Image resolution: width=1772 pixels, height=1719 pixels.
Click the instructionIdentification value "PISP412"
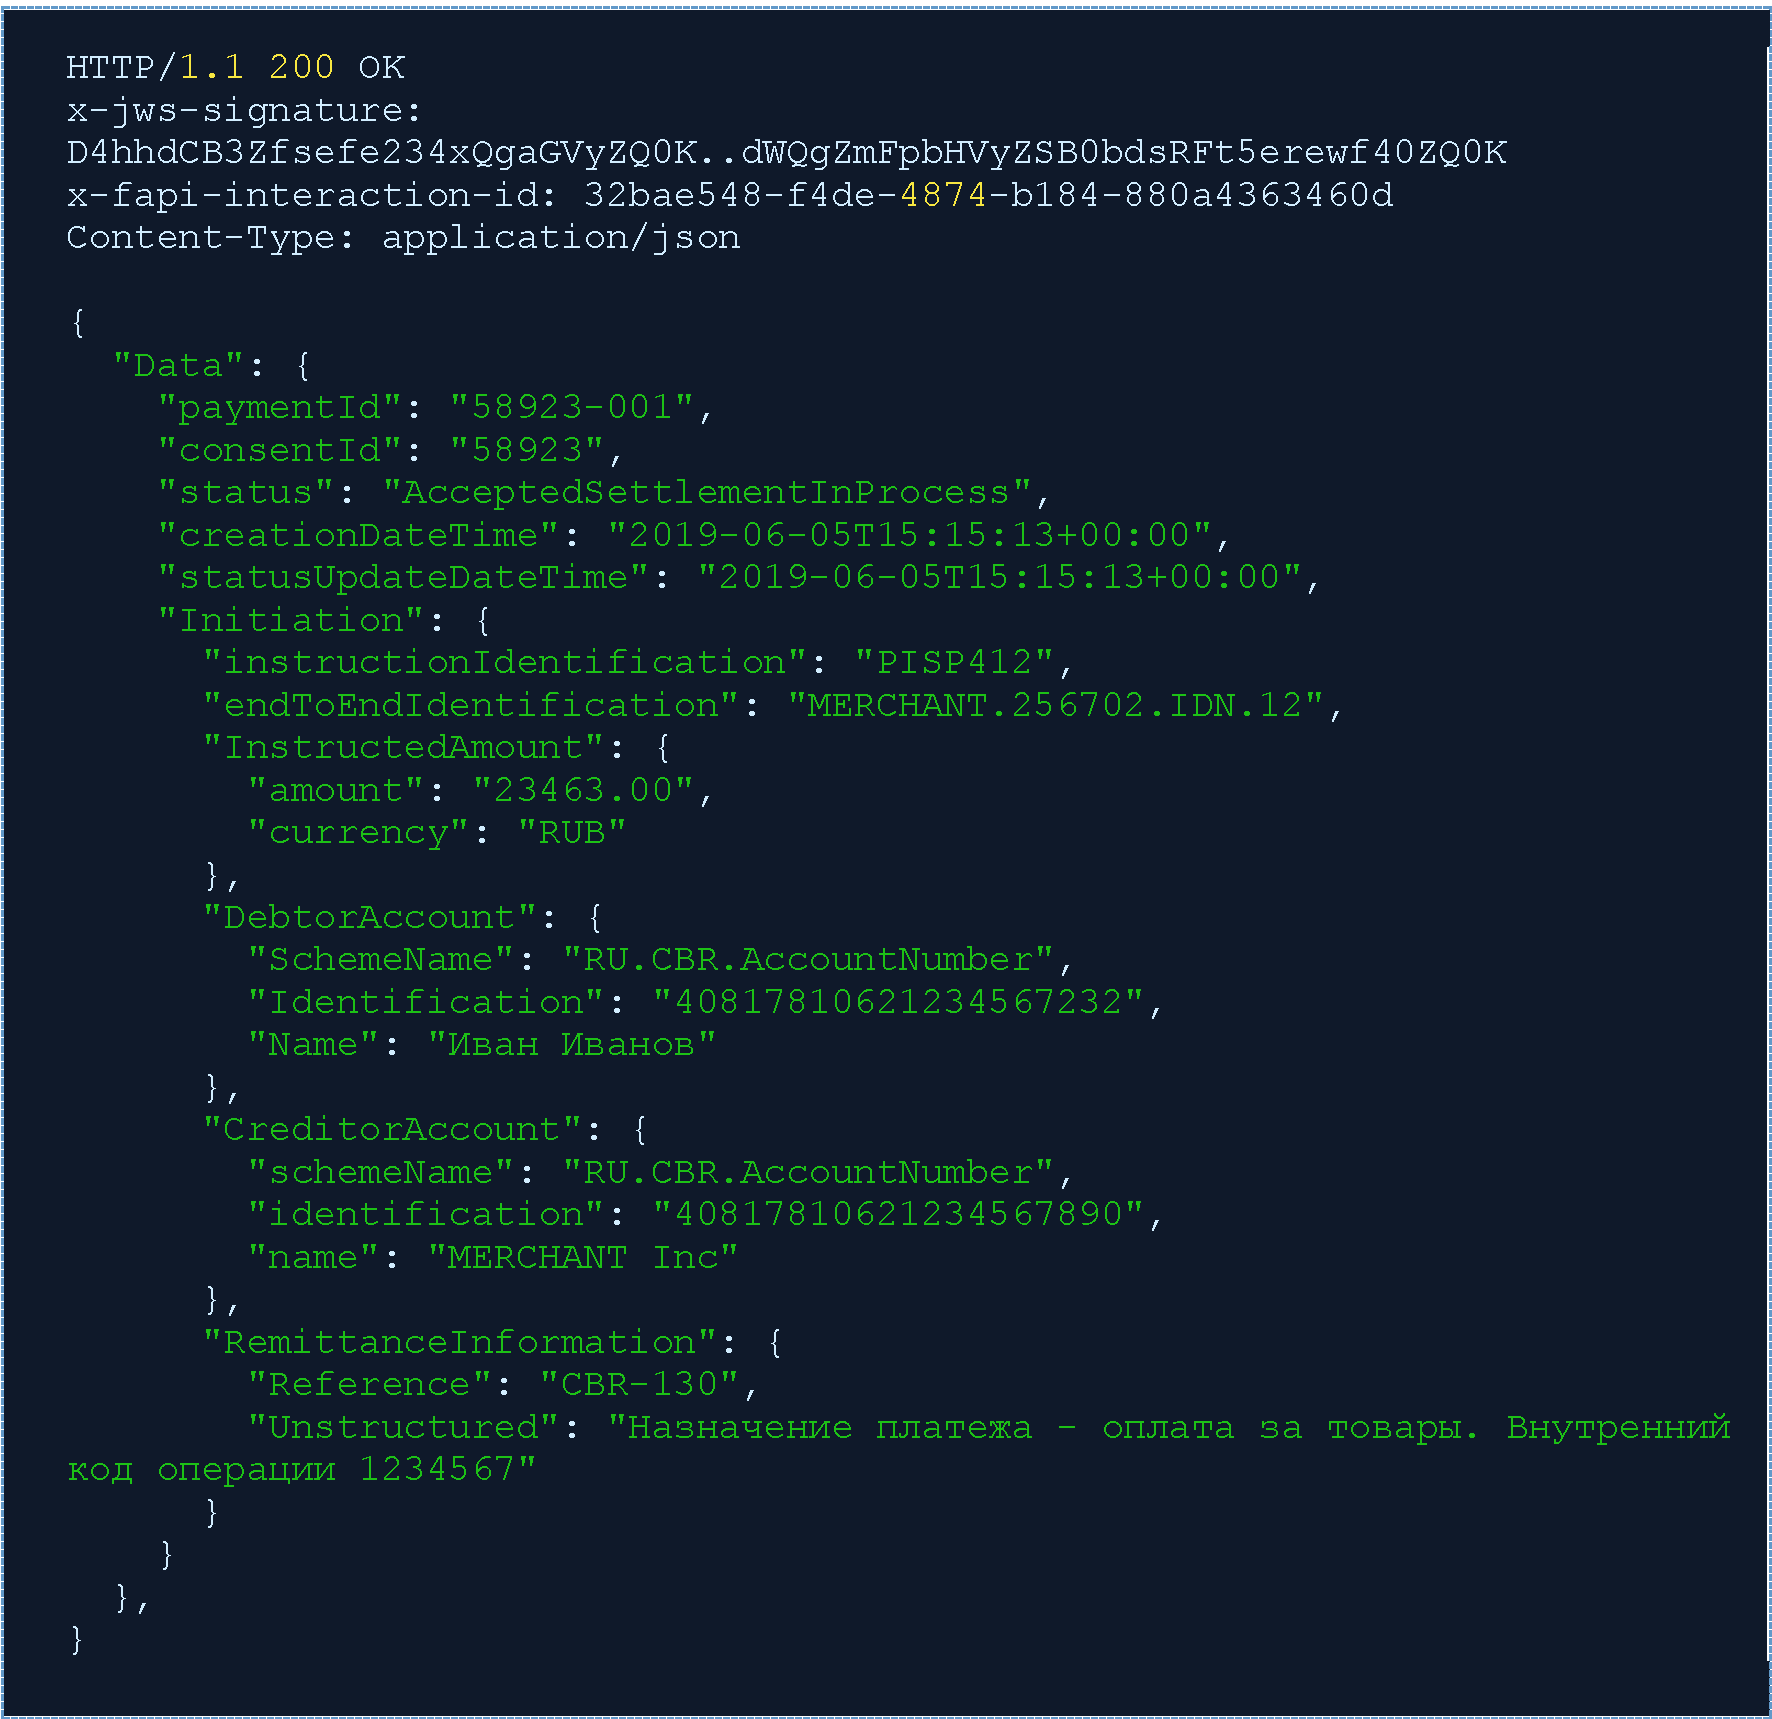coord(954,662)
